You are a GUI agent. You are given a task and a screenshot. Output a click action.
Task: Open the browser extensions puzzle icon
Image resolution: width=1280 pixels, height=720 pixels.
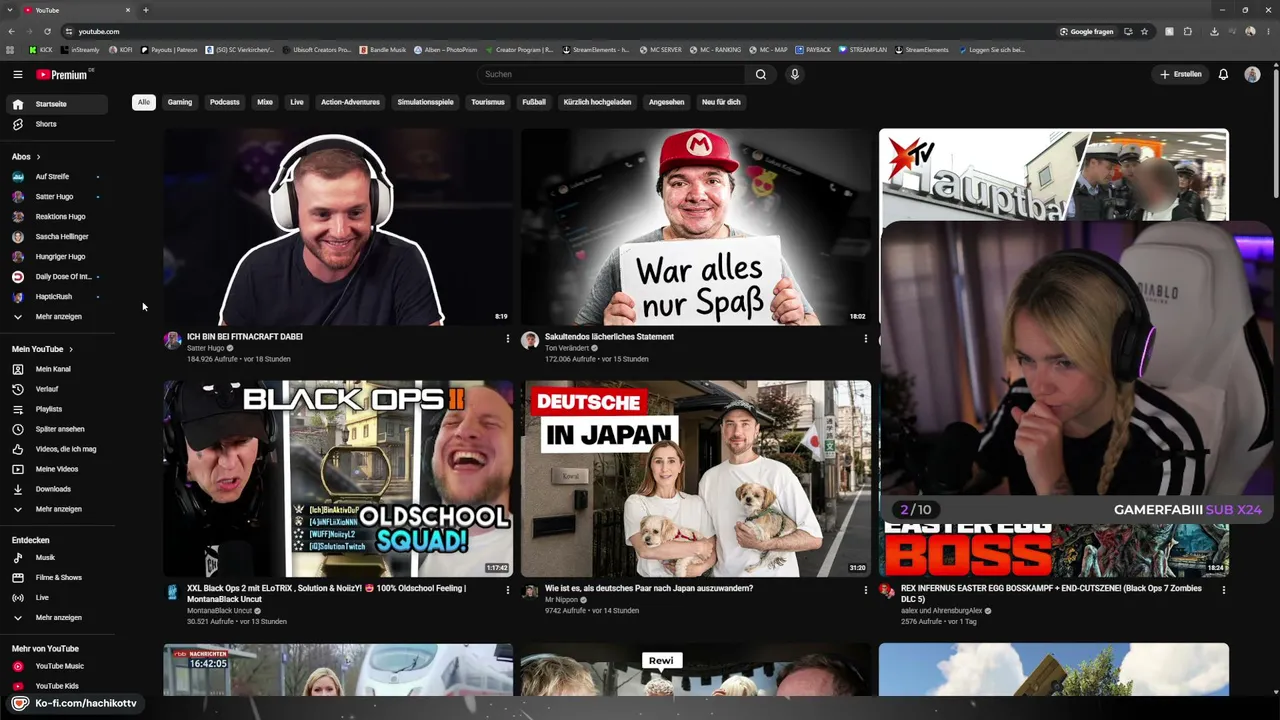pyautogui.click(x=1188, y=31)
